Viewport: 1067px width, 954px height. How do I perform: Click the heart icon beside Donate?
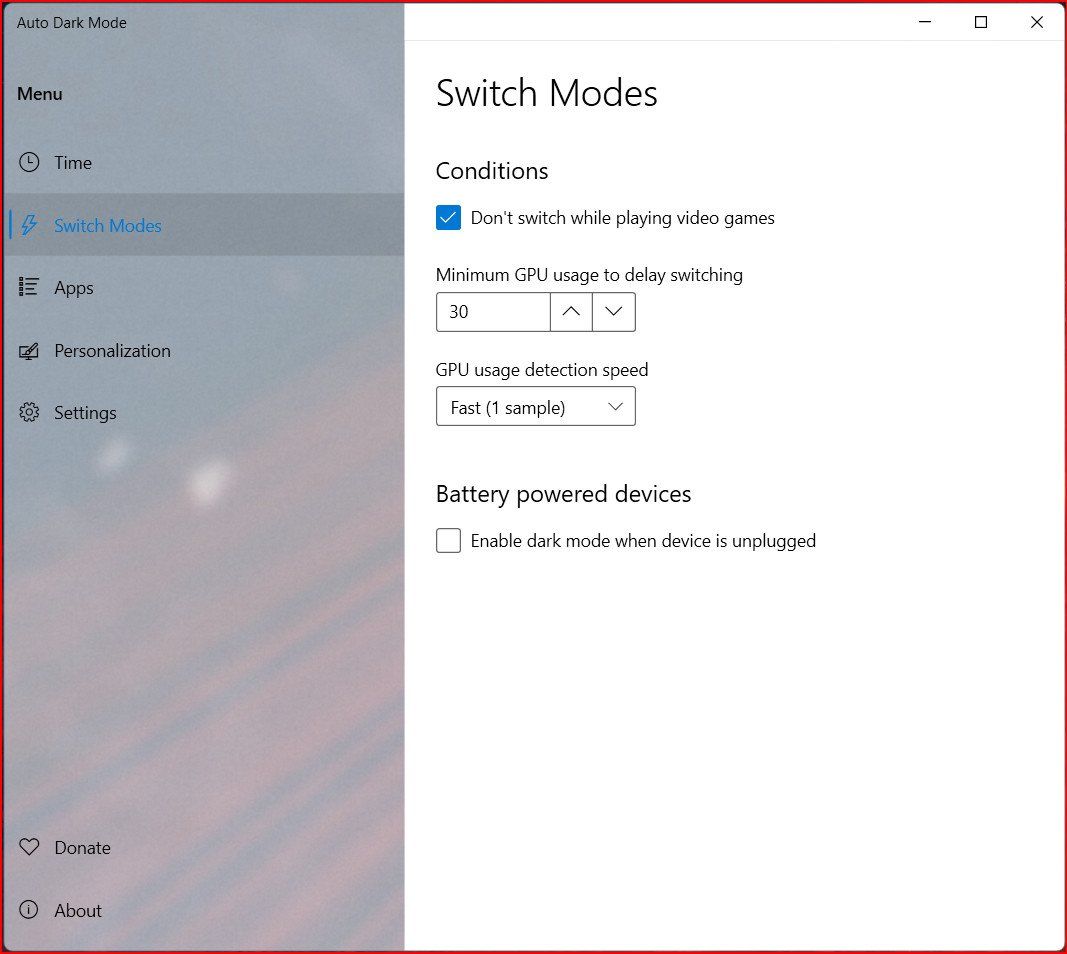[29, 847]
